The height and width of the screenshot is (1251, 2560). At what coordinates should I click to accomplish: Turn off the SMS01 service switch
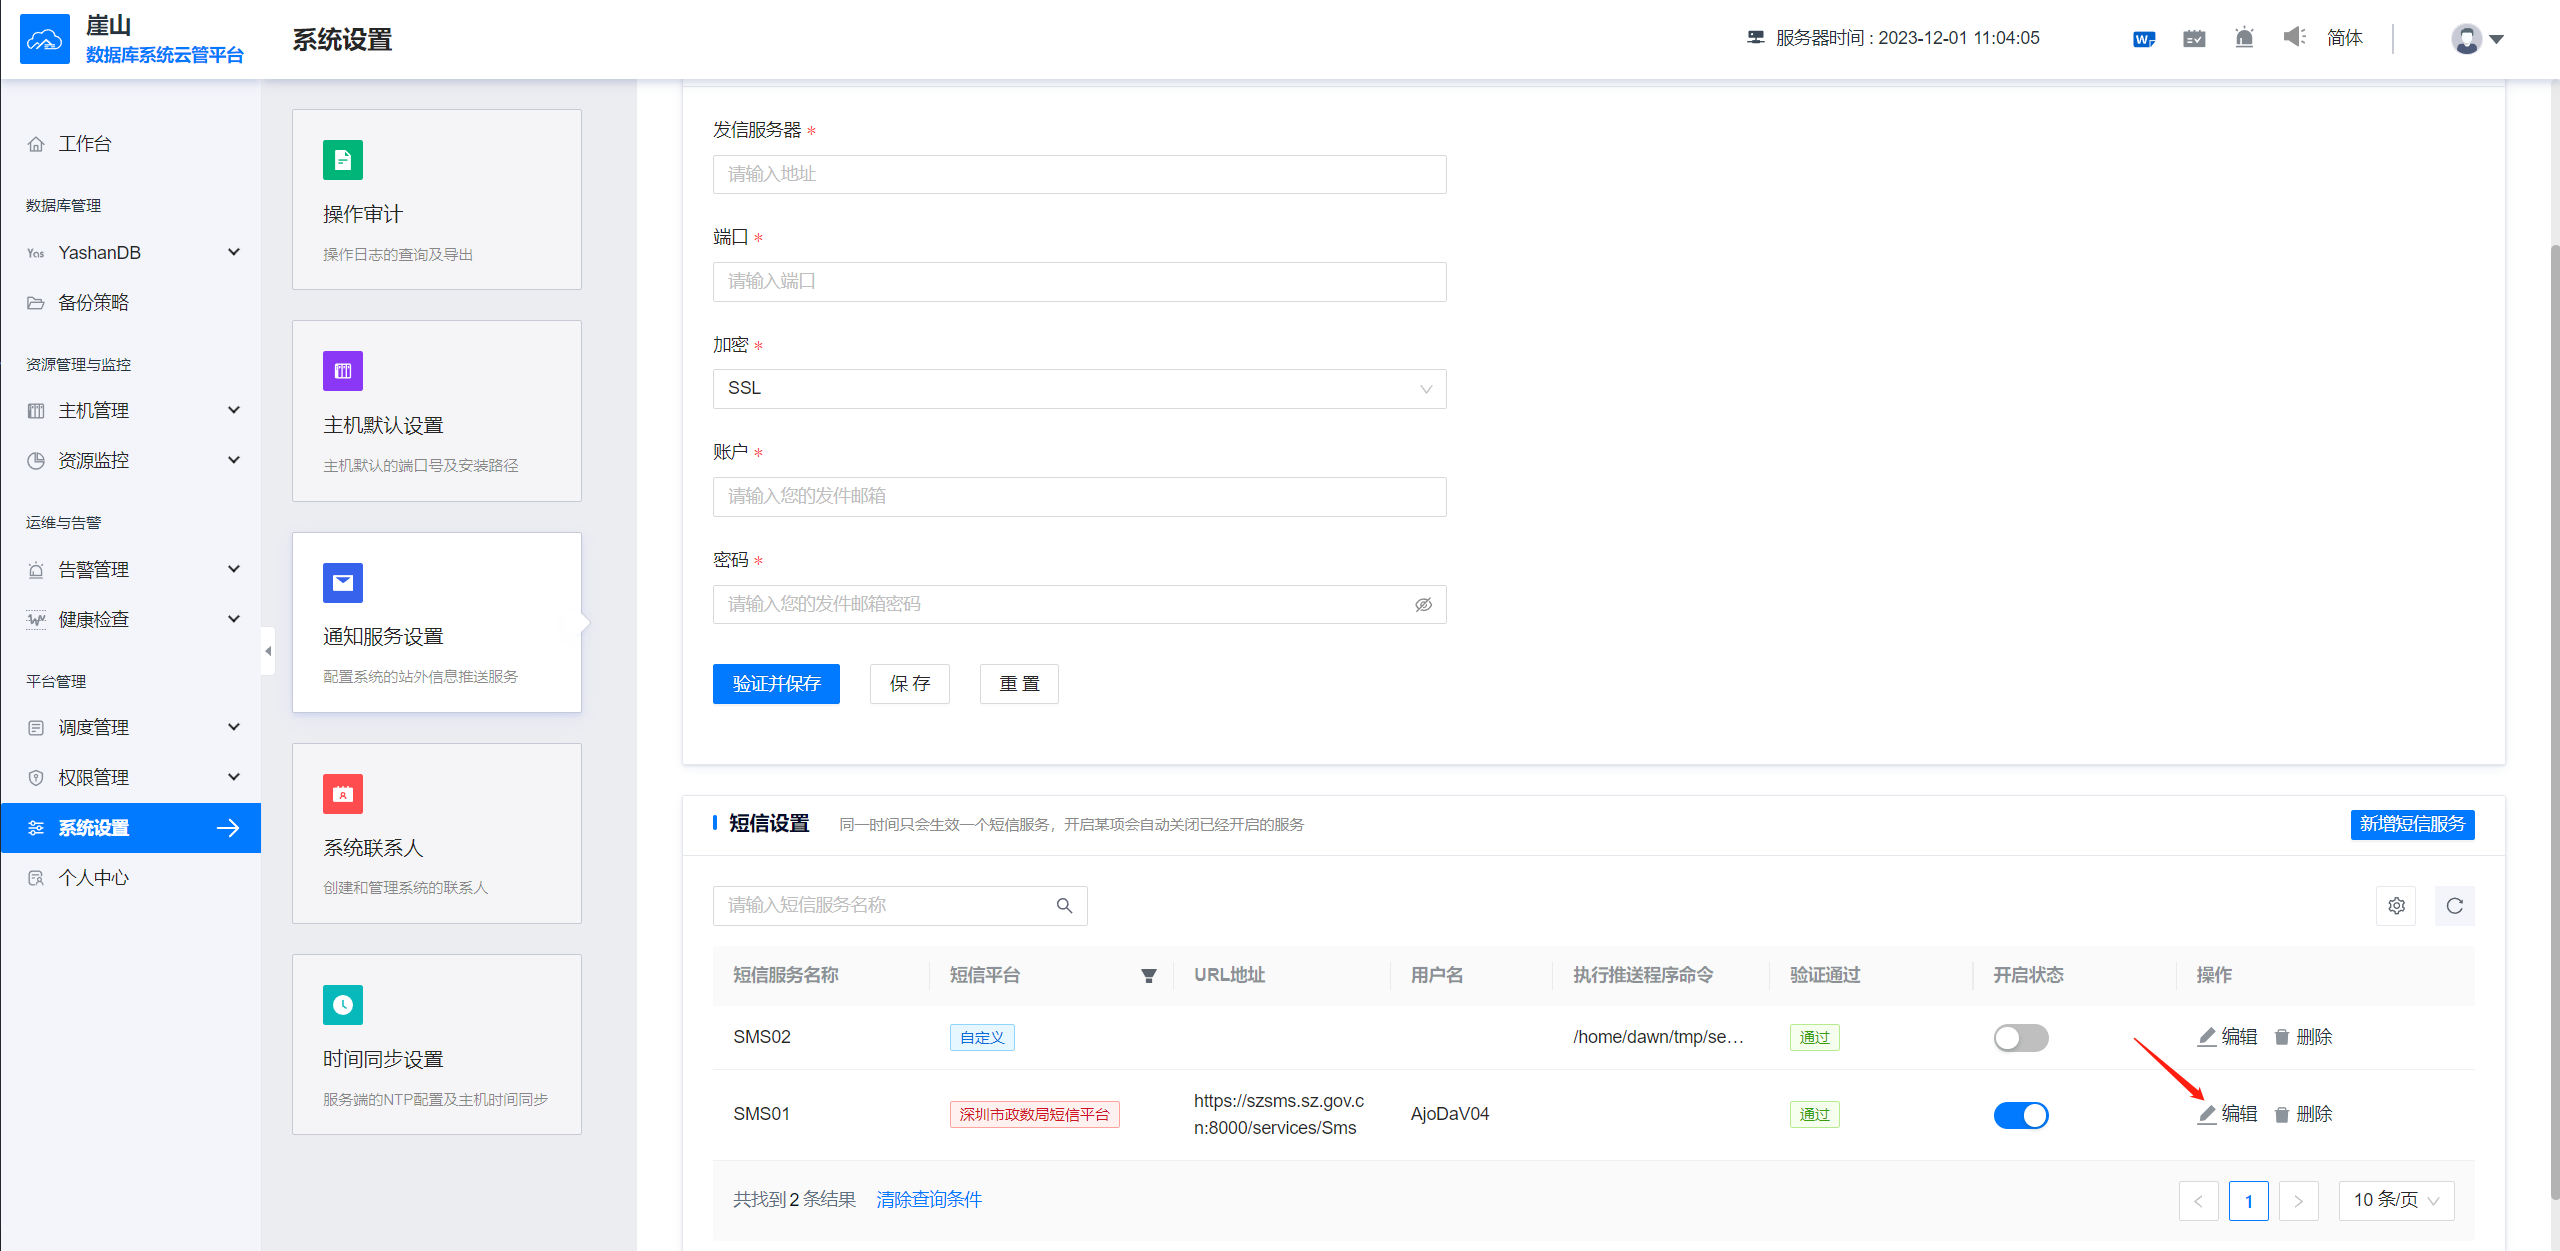tap(2020, 1115)
